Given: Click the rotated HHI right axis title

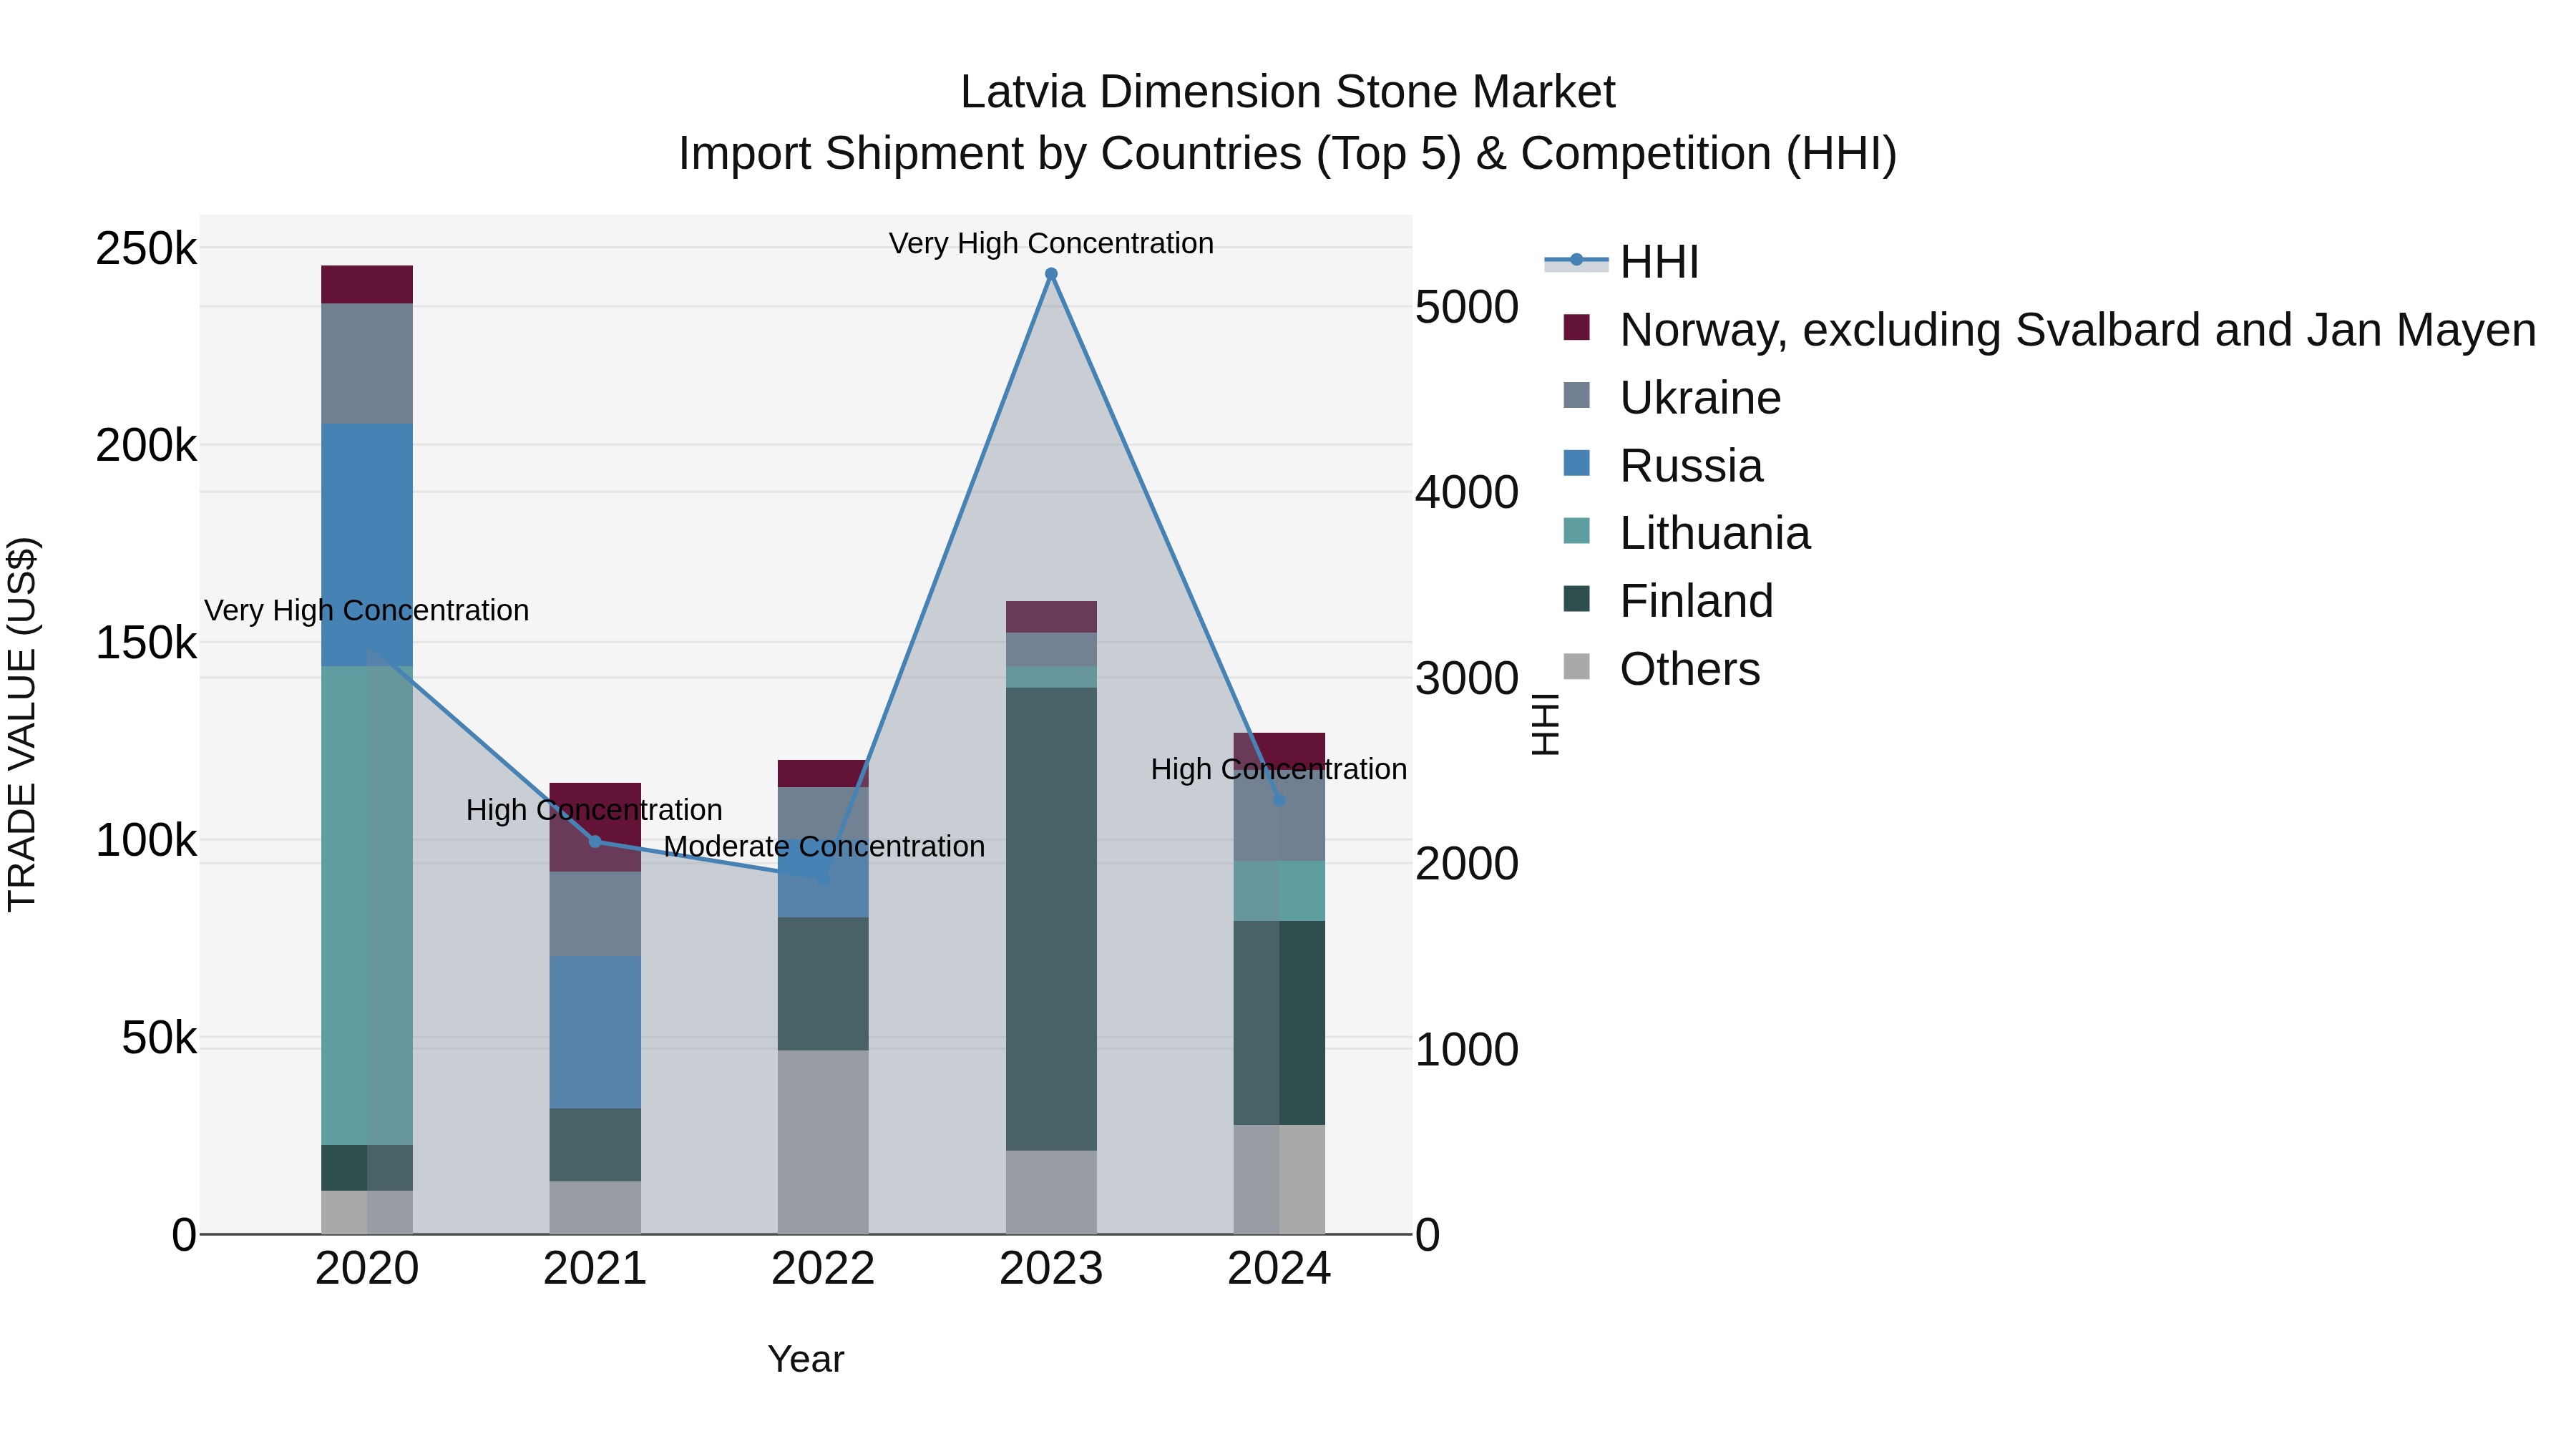Looking at the screenshot, I should click(1546, 724).
